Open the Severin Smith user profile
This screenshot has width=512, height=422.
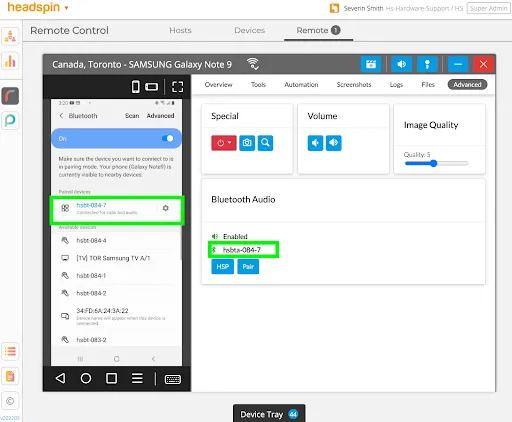pyautogui.click(x=363, y=8)
